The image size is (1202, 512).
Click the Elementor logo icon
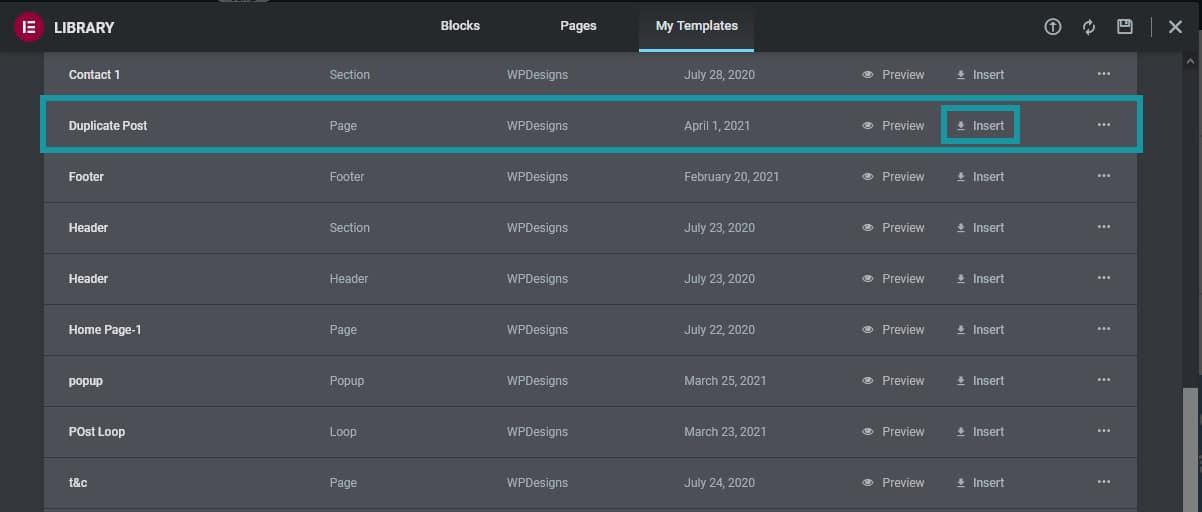[28, 27]
